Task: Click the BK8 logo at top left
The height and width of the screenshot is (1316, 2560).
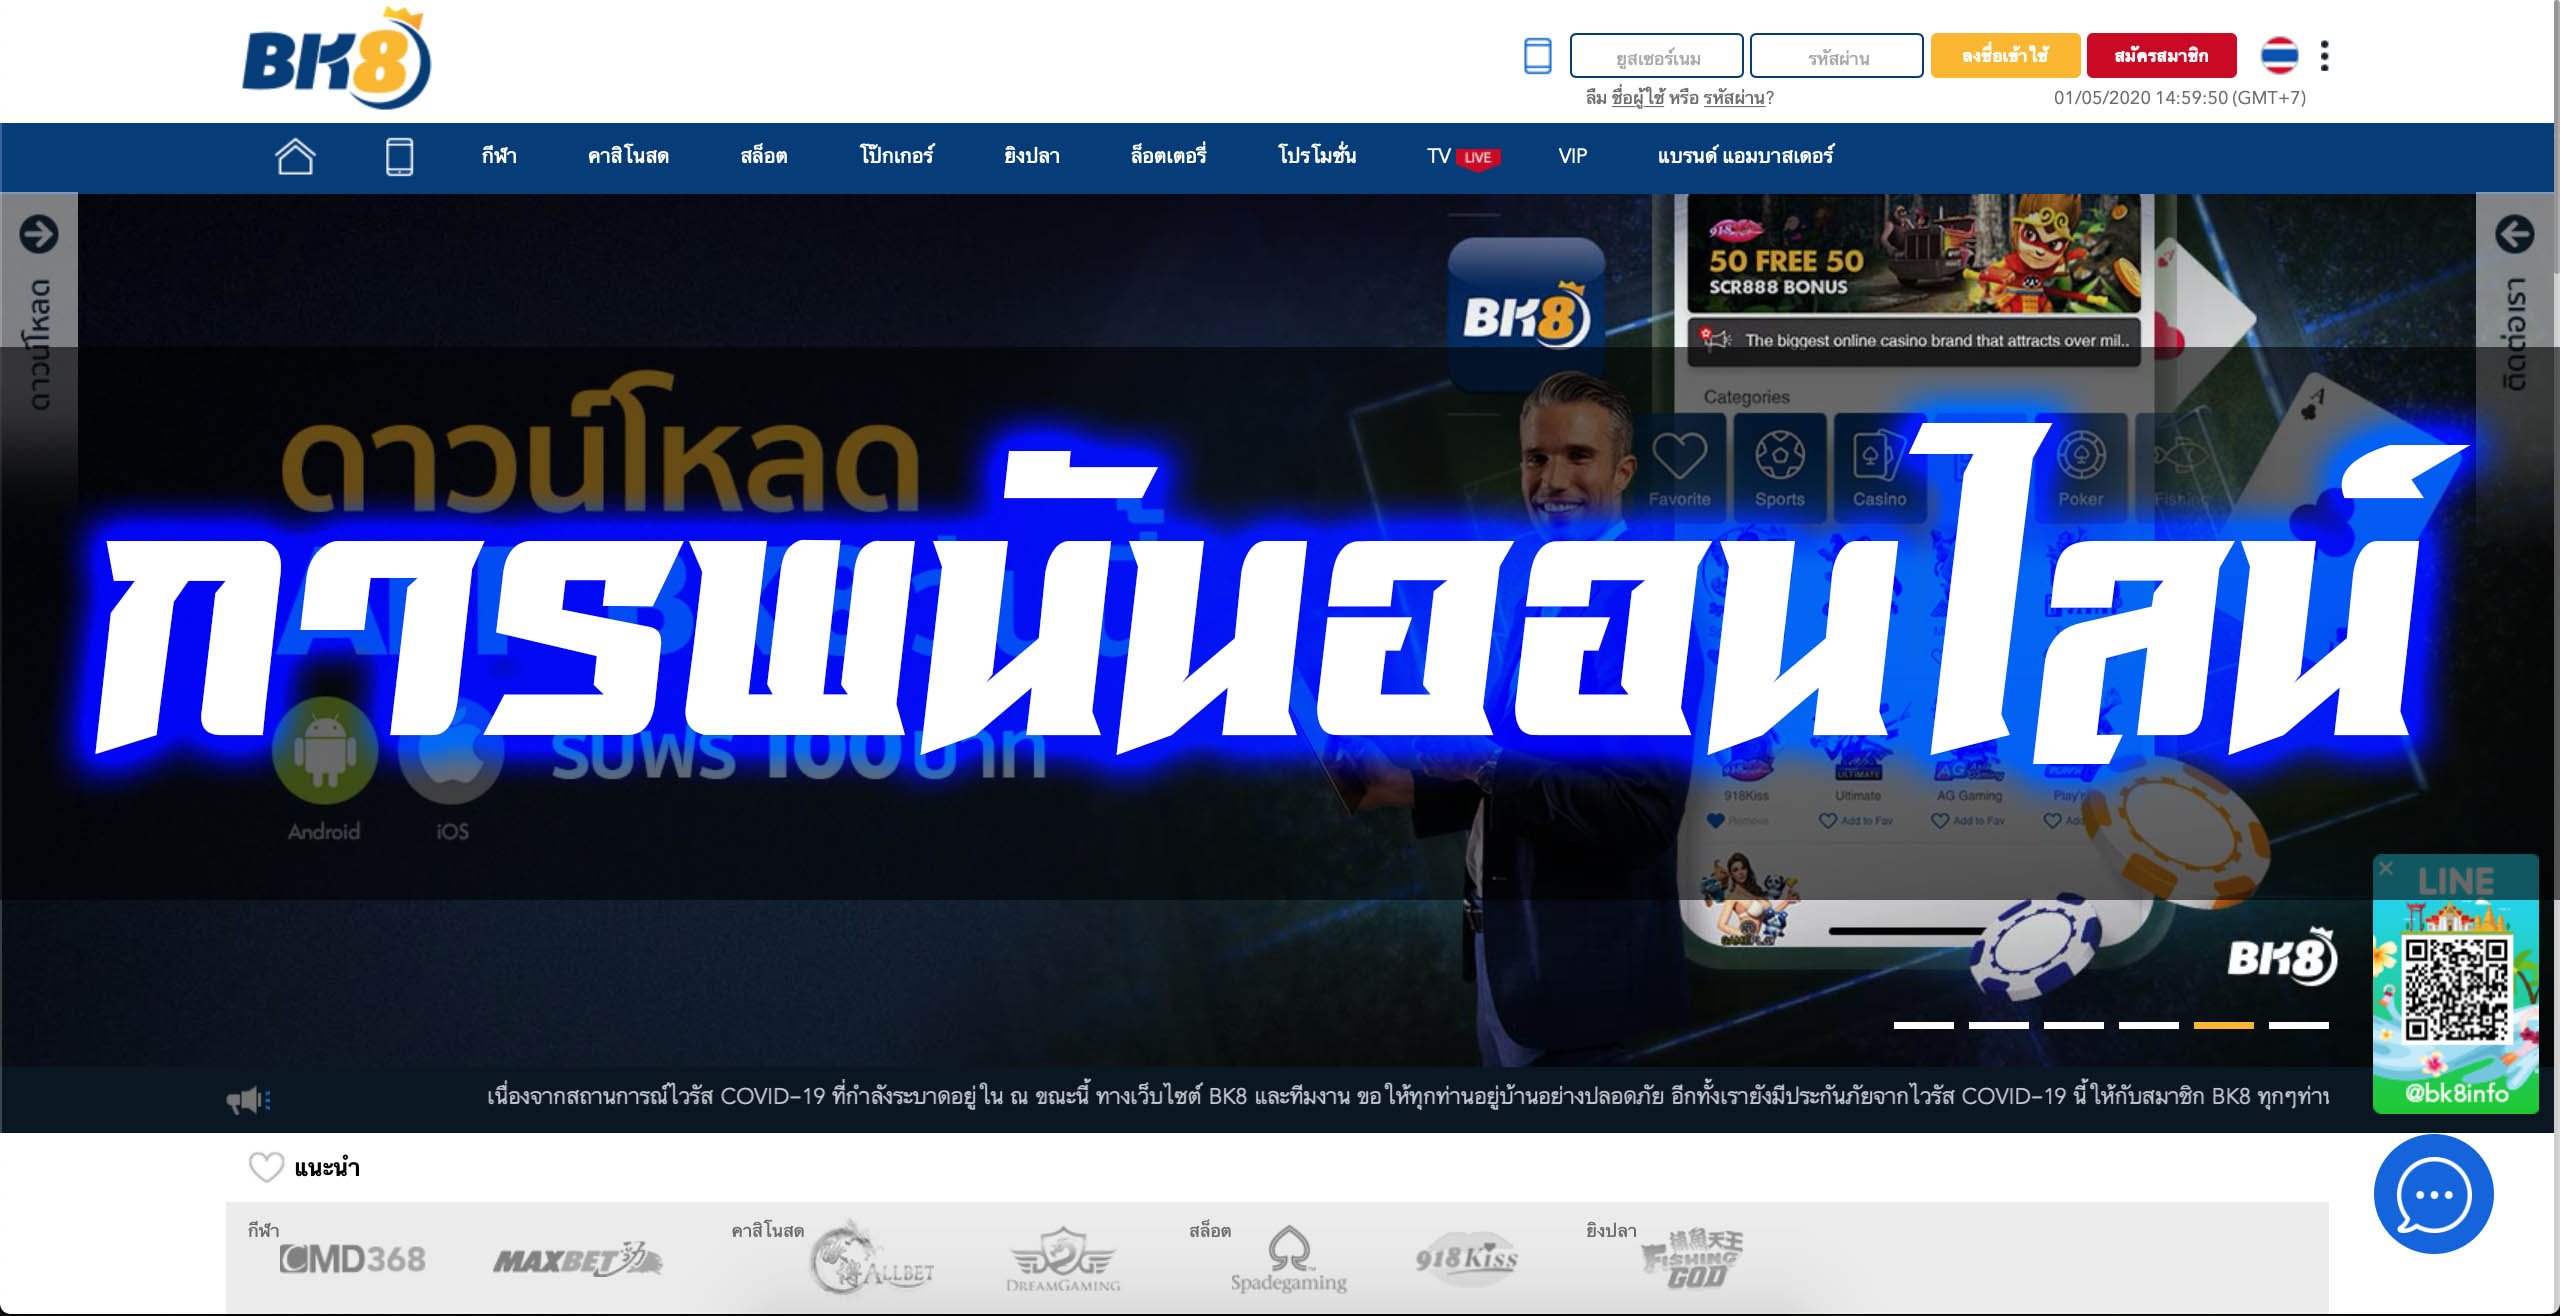Action: click(x=336, y=60)
